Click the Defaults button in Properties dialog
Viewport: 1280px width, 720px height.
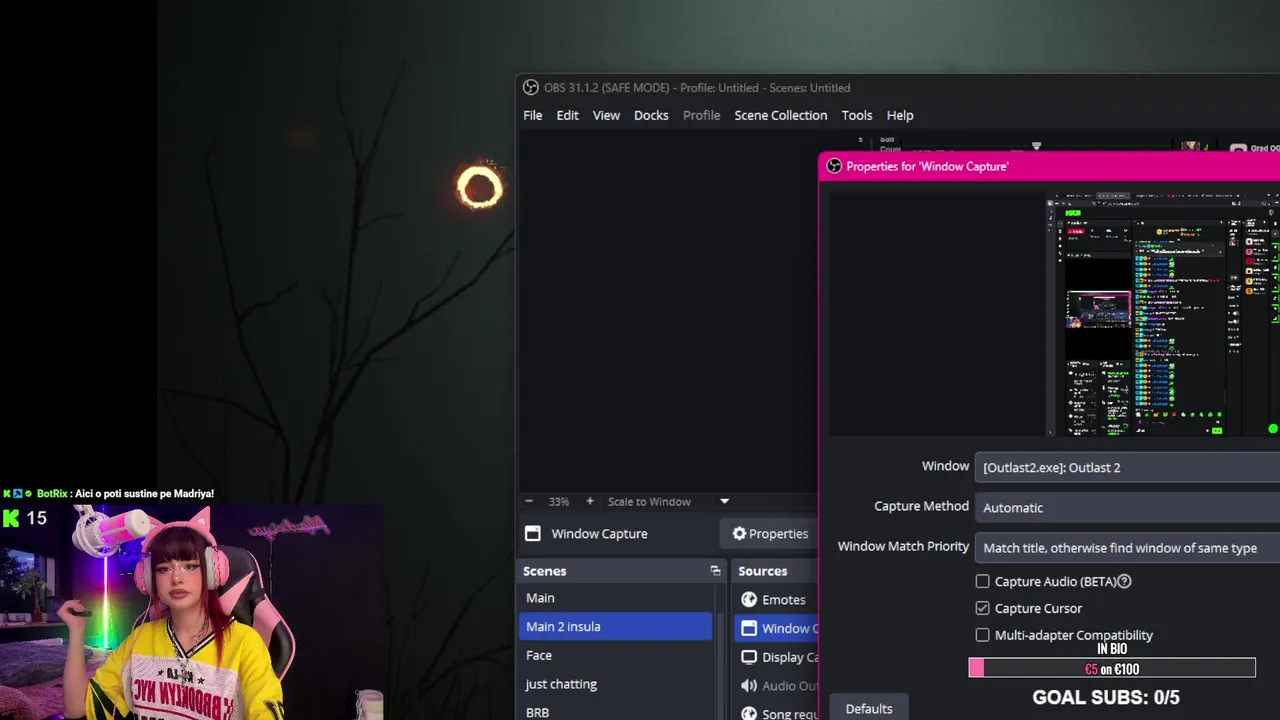point(869,708)
